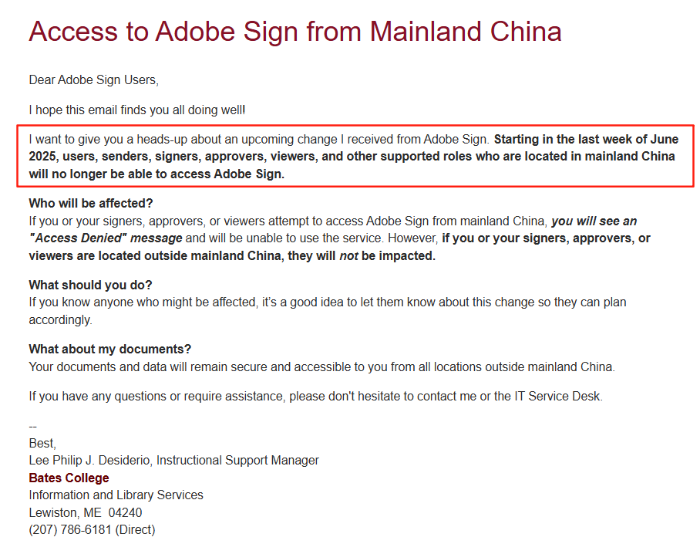
Task: Click the name 'Lee Philip J. Desiderio'
Action: coord(89,460)
